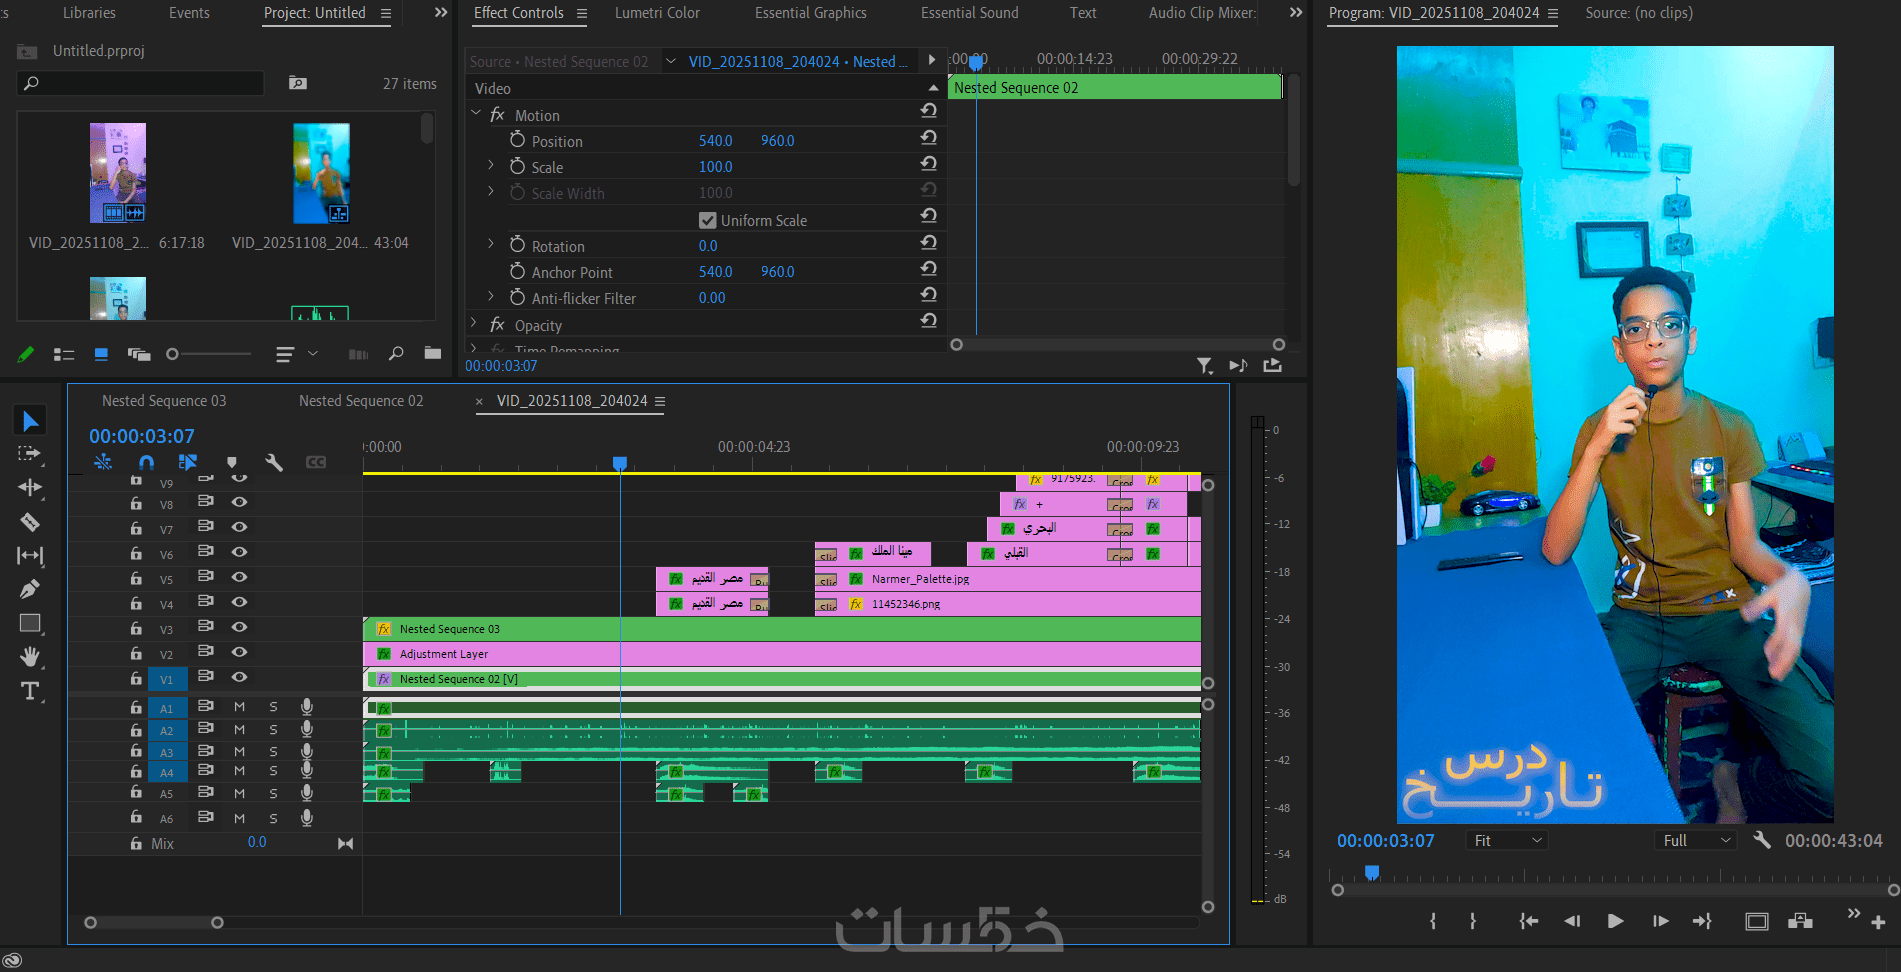The width and height of the screenshot is (1901, 972).
Task: Open the Essential Graphics tab
Action: (811, 13)
